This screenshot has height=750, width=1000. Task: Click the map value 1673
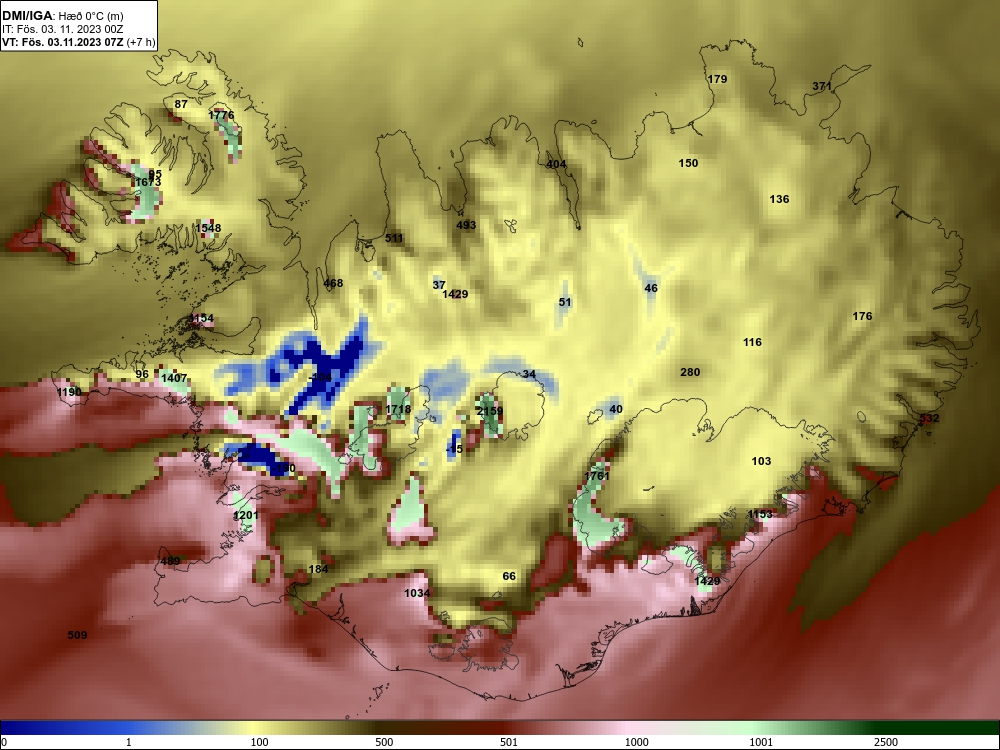[148, 182]
